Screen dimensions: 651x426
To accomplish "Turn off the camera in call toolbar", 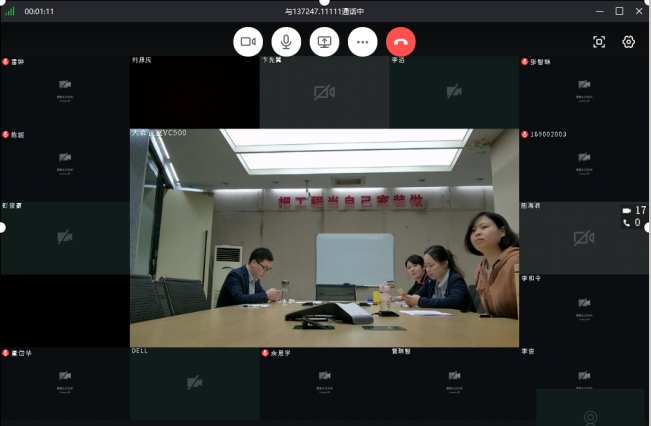I will 248,41.
